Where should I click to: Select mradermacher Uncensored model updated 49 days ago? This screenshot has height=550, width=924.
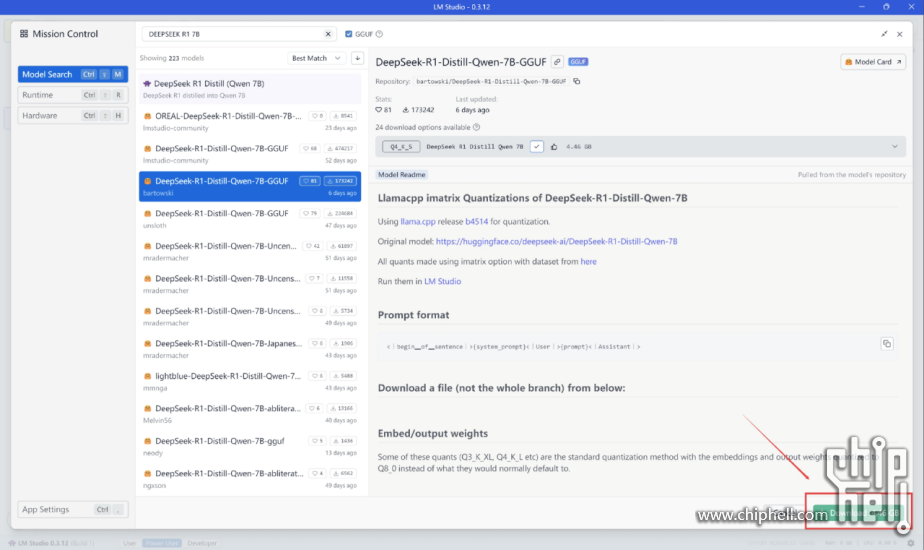pos(250,317)
